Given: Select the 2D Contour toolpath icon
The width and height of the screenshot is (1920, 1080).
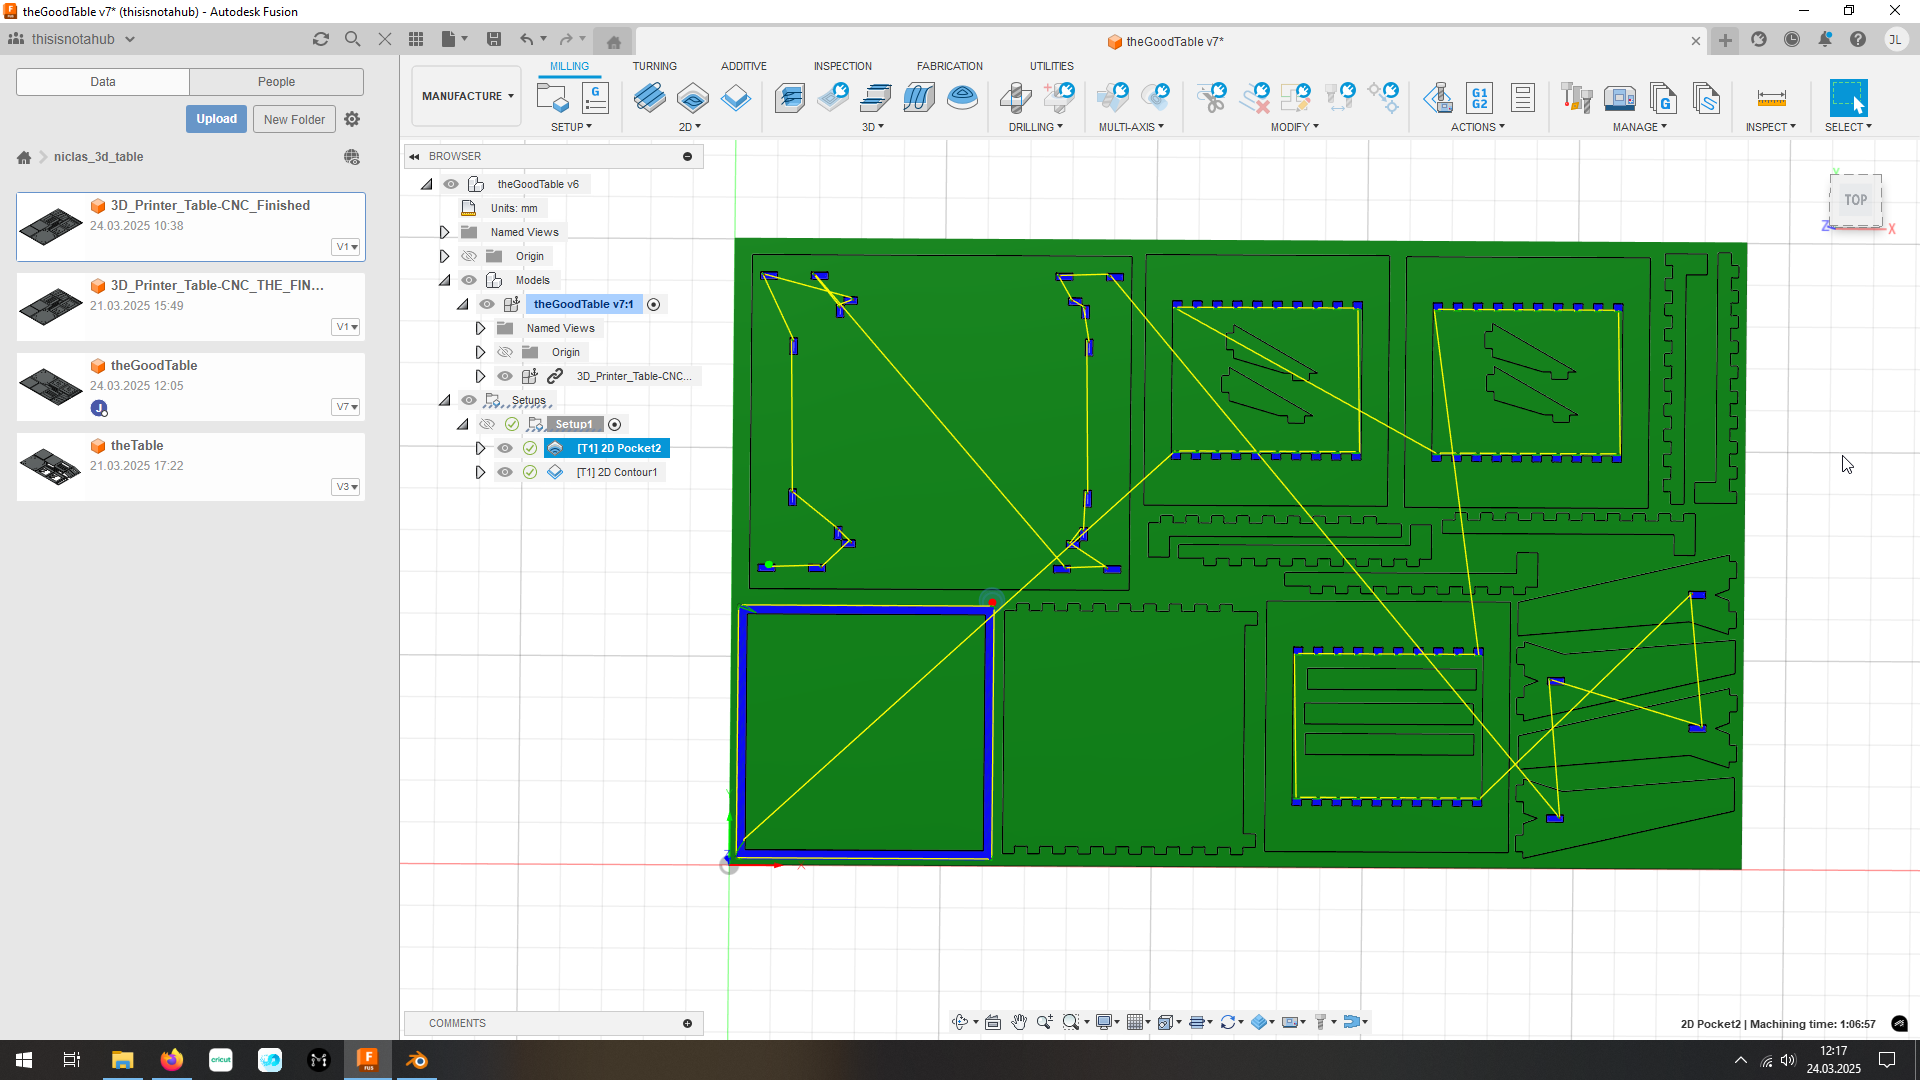Looking at the screenshot, I should coord(736,98).
